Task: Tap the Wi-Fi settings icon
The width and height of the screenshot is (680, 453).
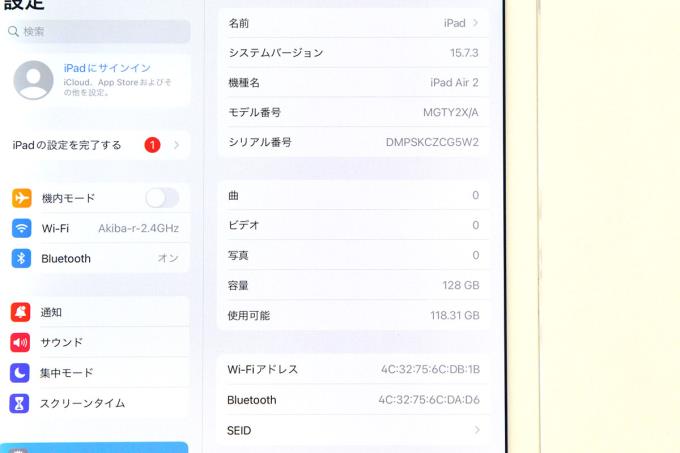Action: coord(21,228)
